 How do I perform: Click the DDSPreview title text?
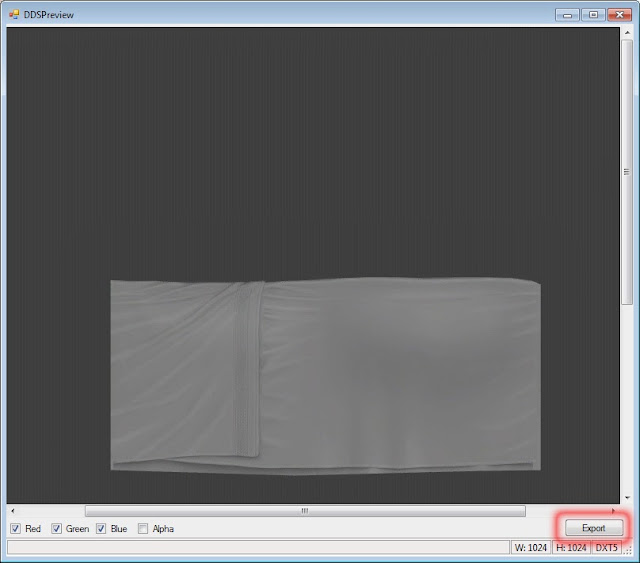pyautogui.click(x=49, y=15)
